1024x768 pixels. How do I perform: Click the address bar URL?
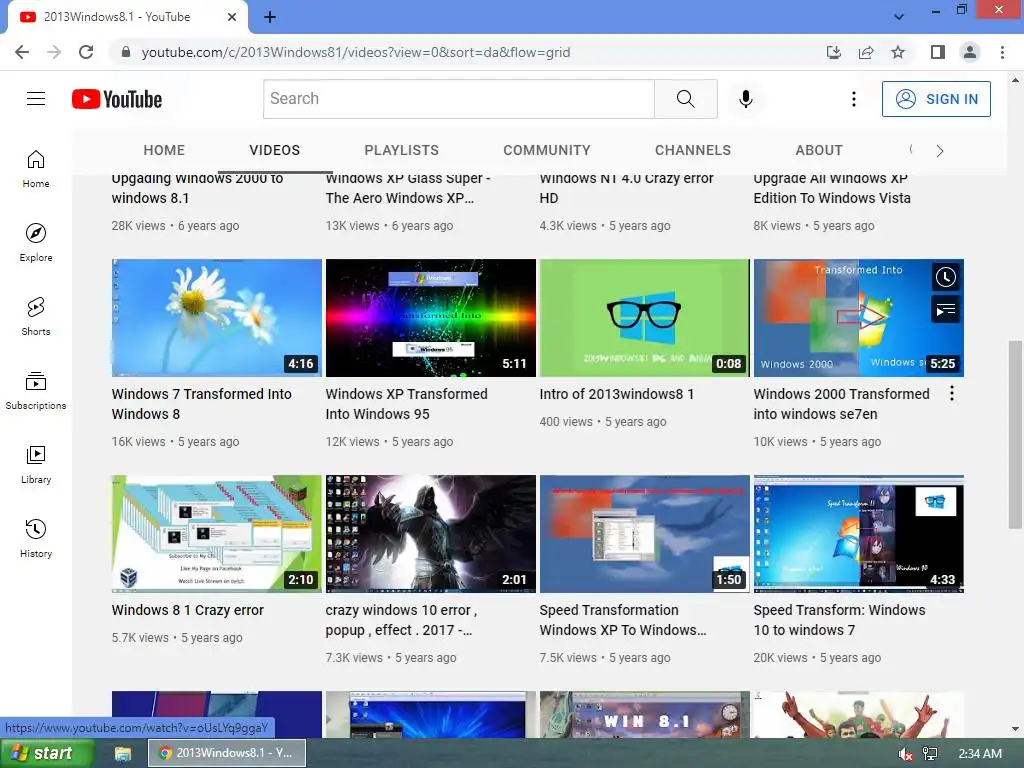point(356,52)
